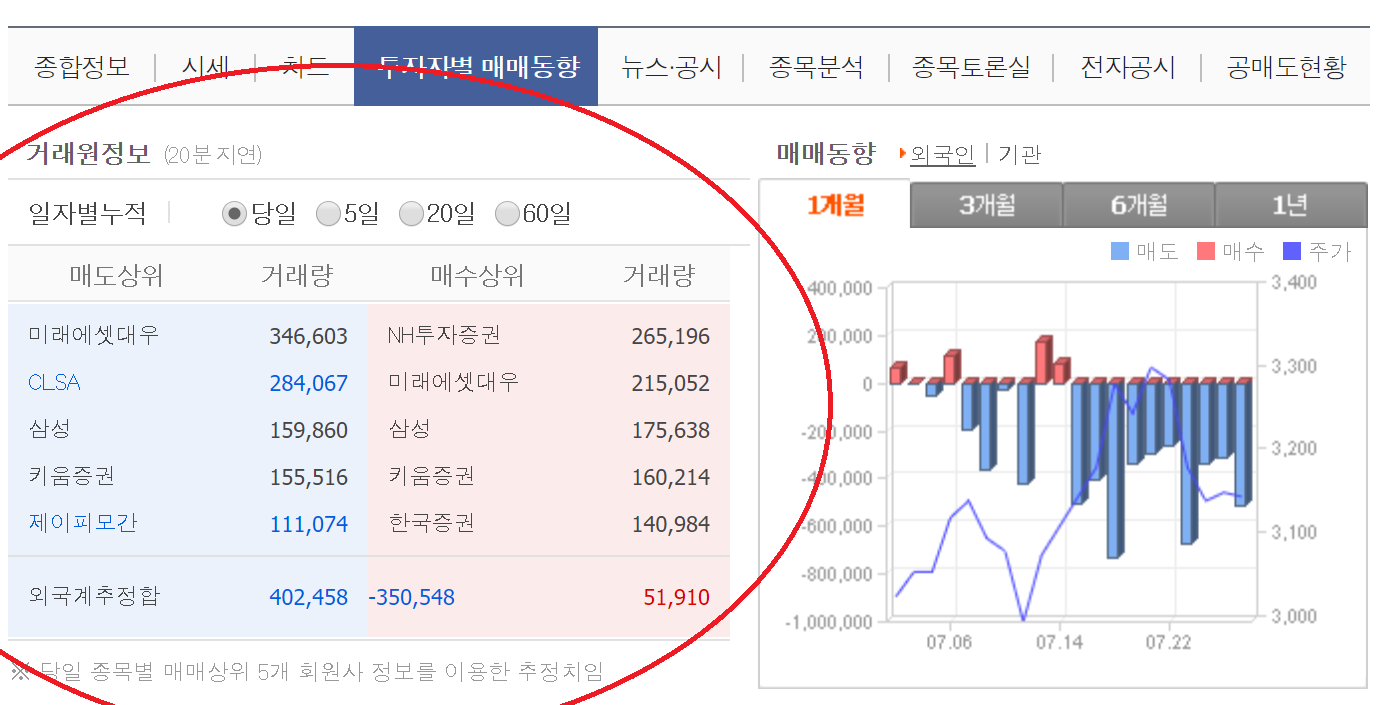Click the 402,458 foreign sell total

[x=309, y=598]
